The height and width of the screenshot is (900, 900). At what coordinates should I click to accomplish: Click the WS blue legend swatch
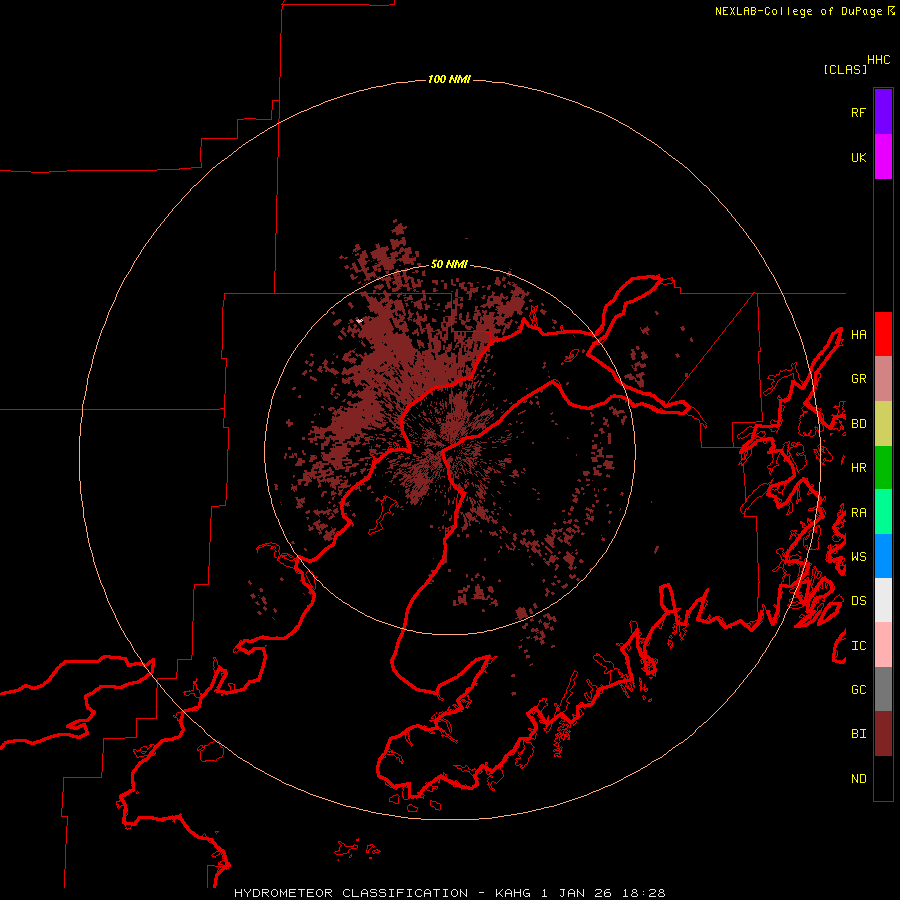[x=883, y=556]
